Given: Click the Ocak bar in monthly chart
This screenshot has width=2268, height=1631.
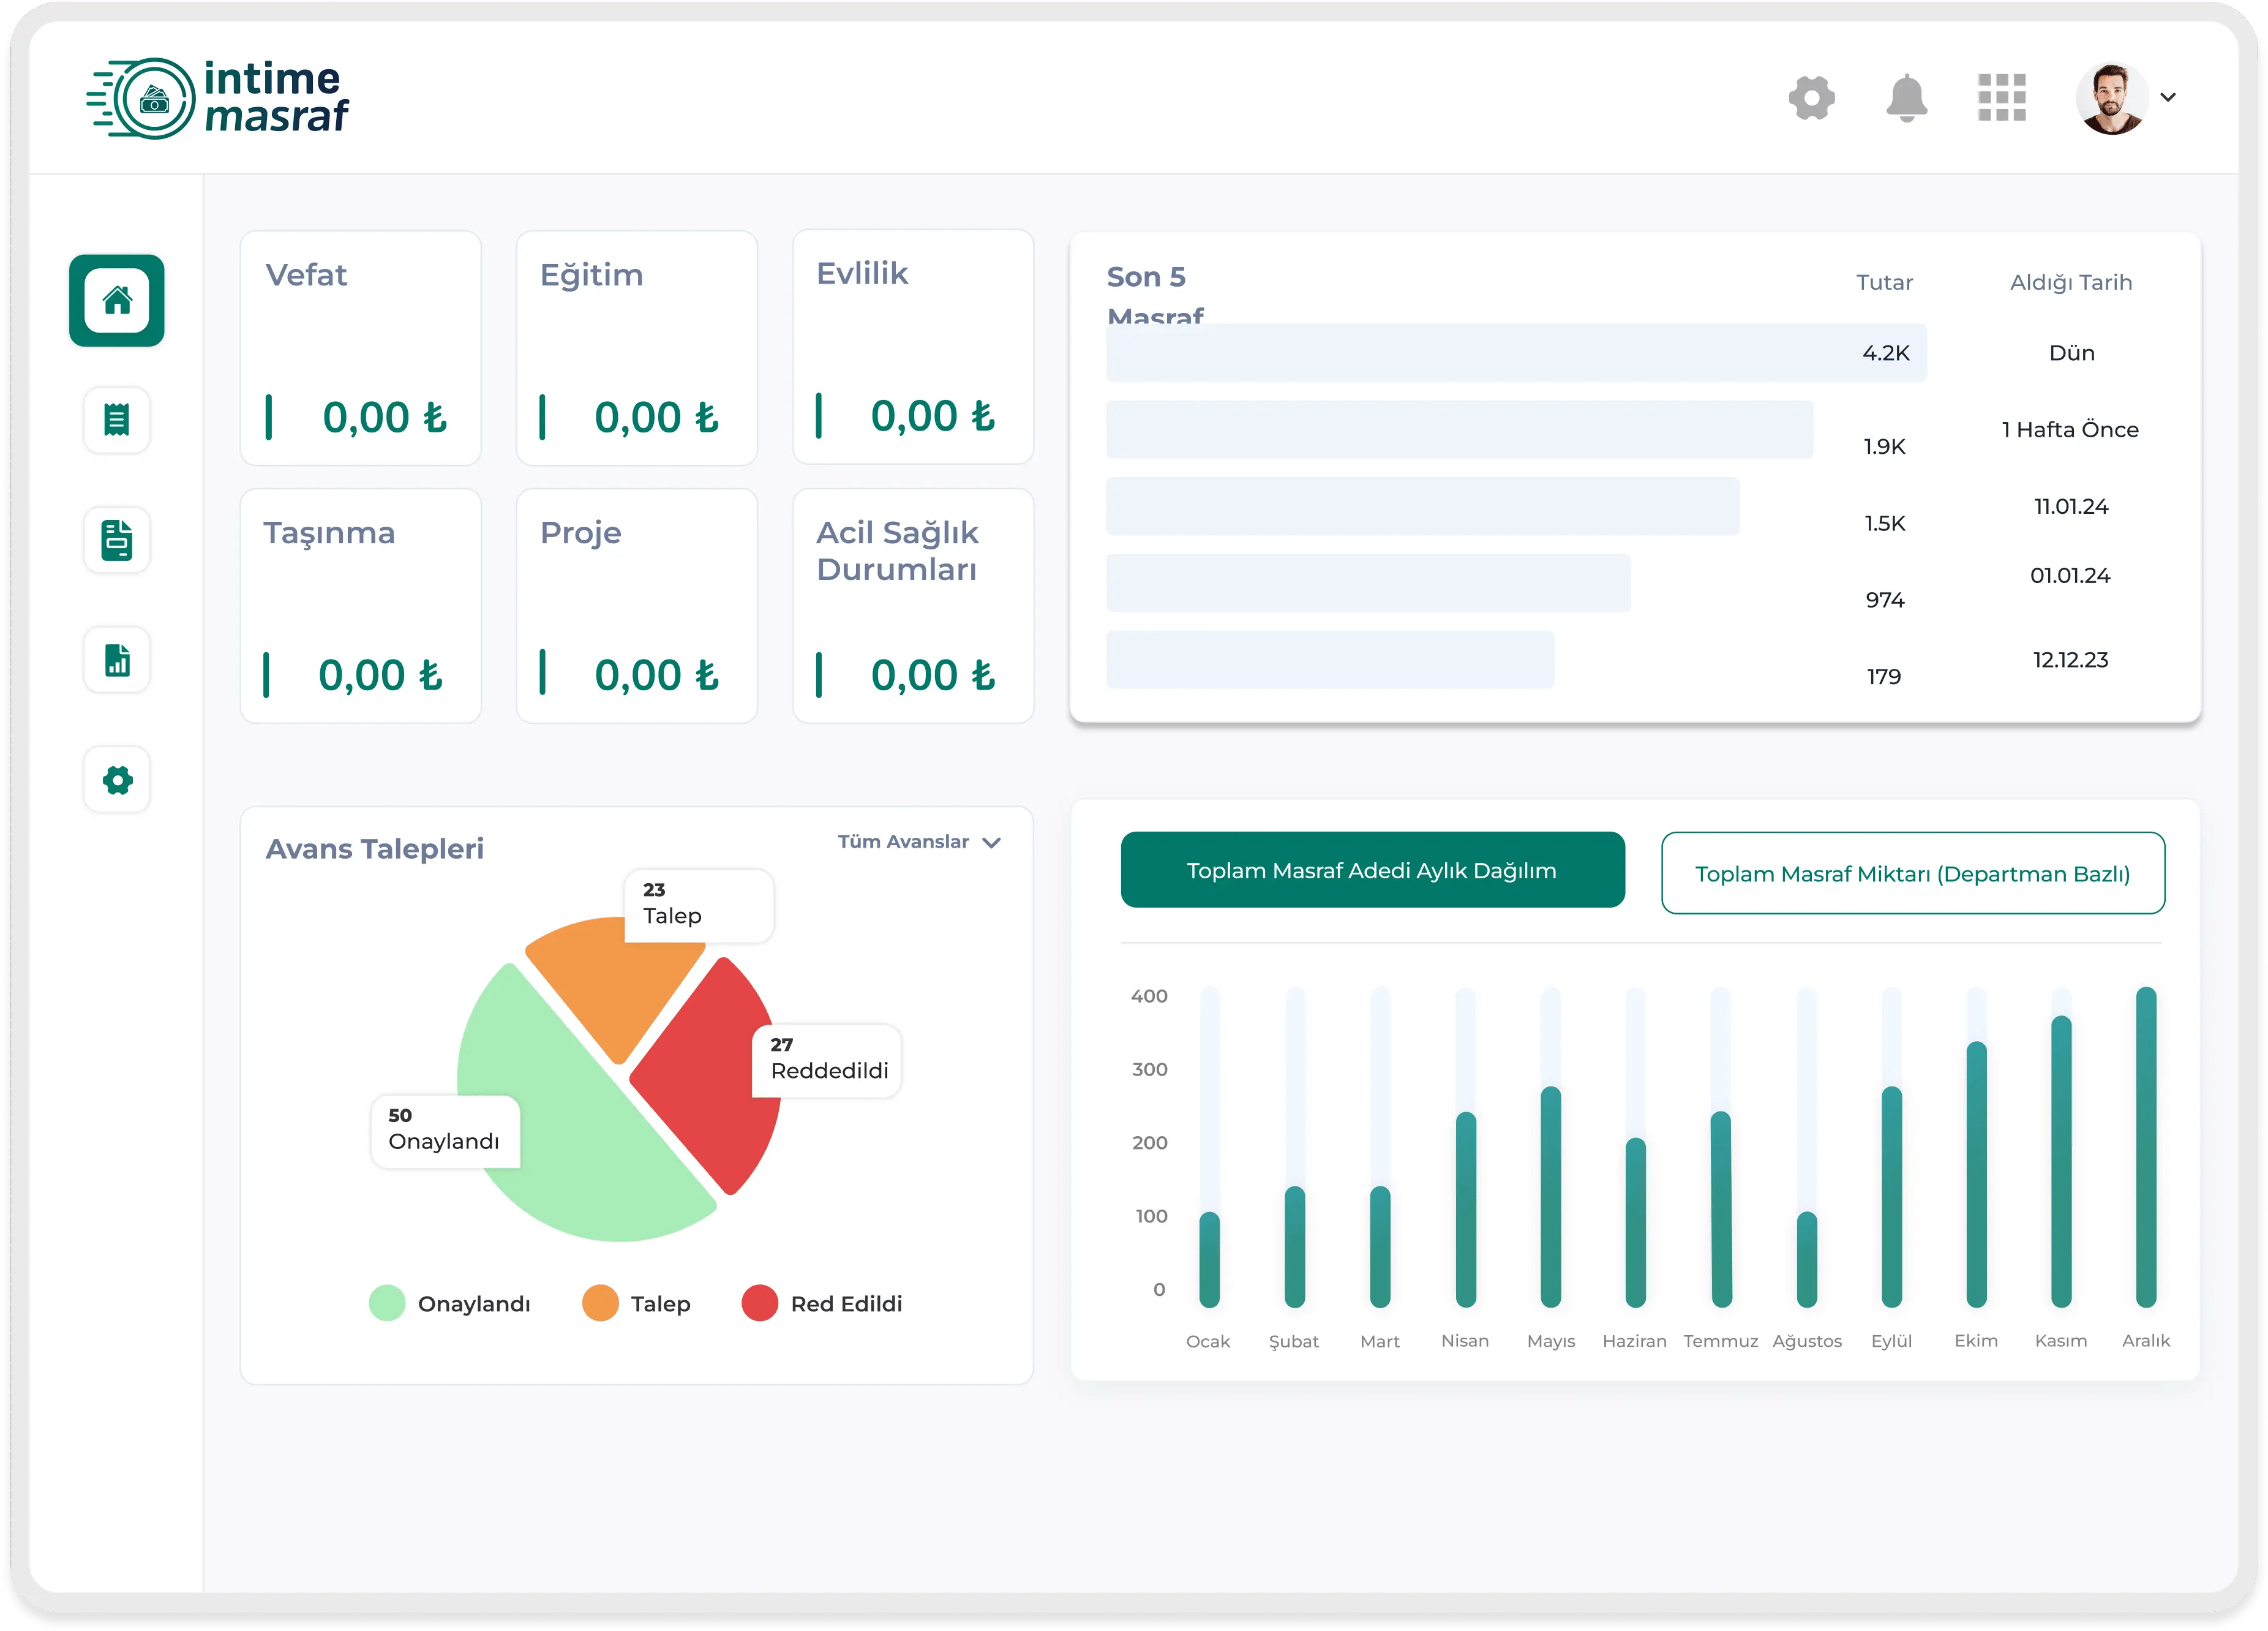Looking at the screenshot, I should pos(1209,1259).
